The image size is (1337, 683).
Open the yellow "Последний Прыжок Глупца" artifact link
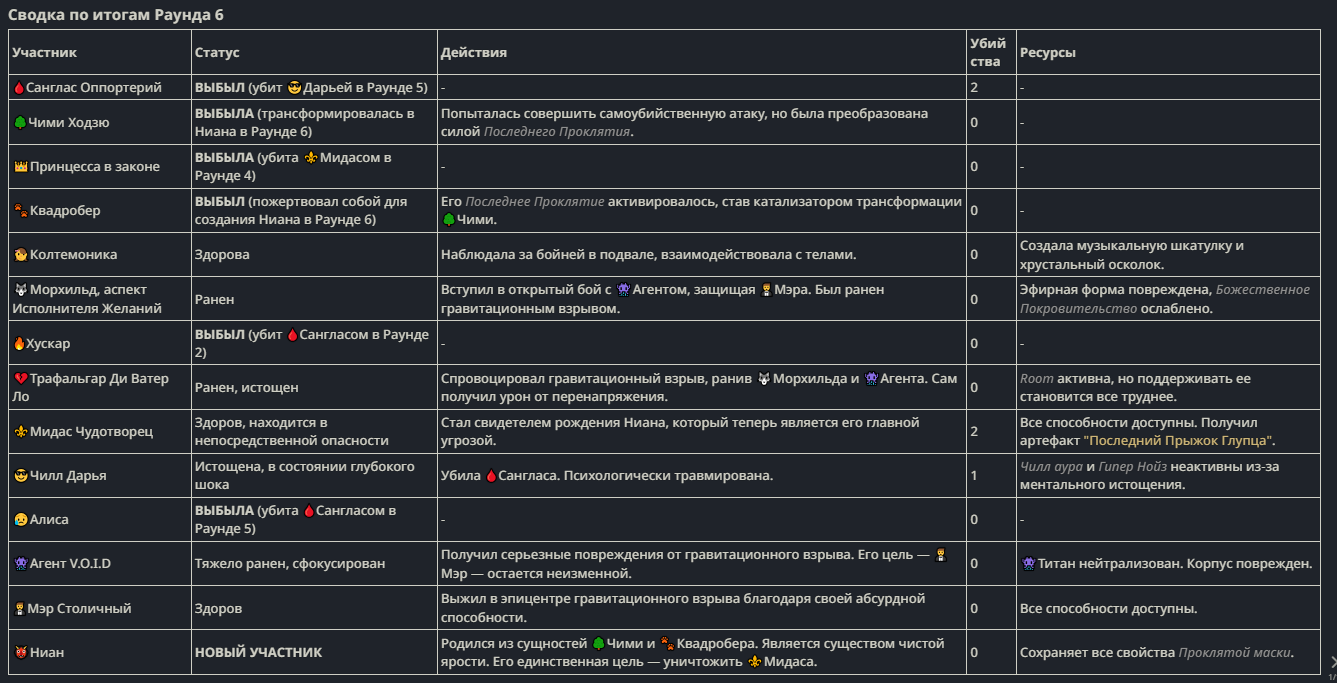pyautogui.click(x=1178, y=441)
